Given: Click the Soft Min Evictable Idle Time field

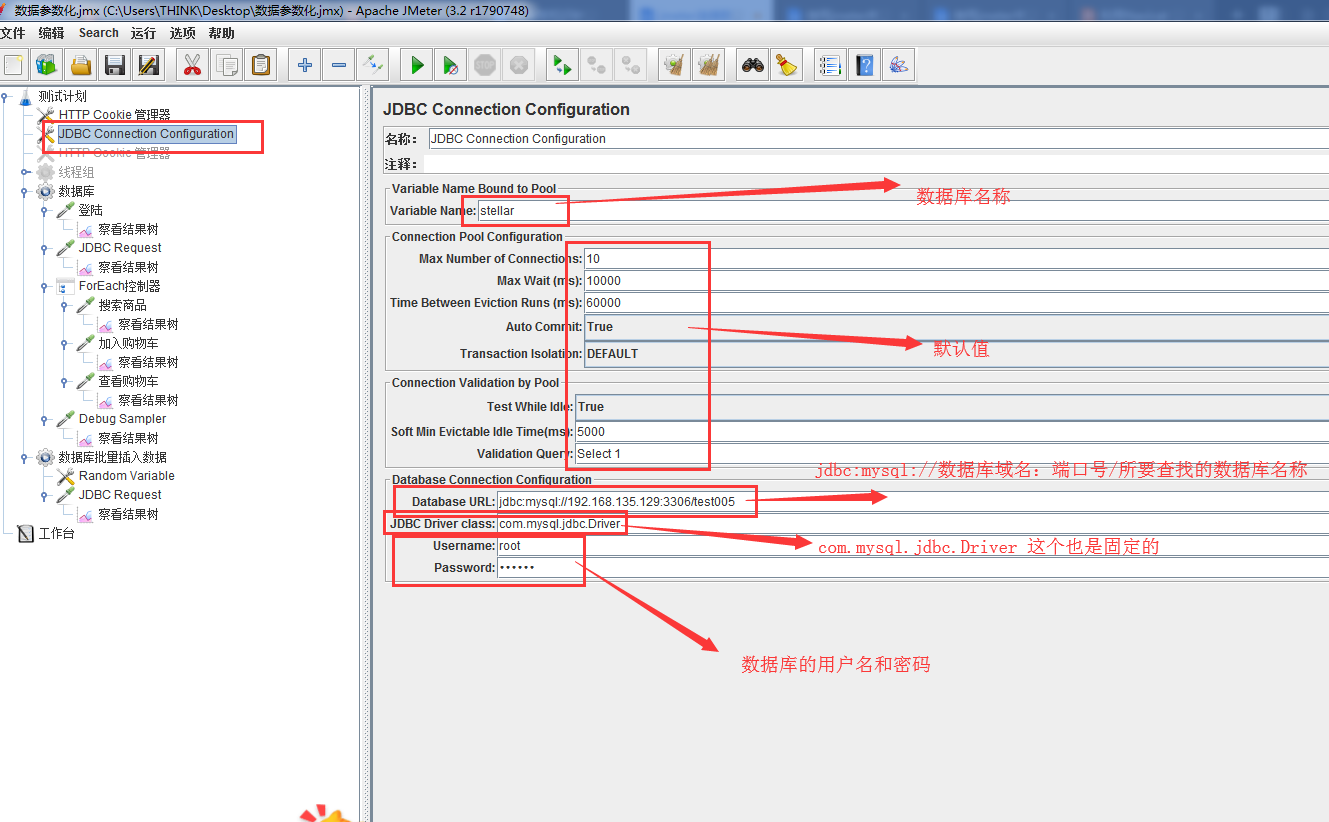Looking at the screenshot, I should [x=952, y=432].
